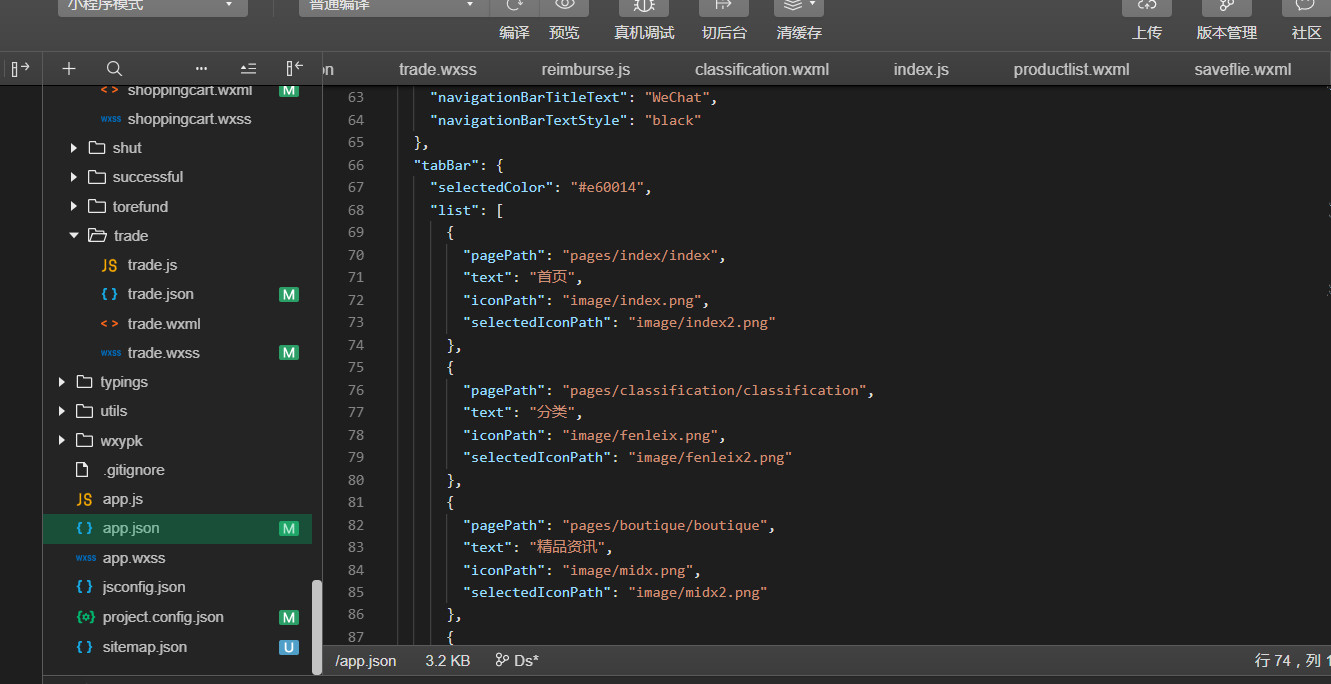Collapse all folders with the collapse icon
This screenshot has width=1331, height=684.
(248, 68)
